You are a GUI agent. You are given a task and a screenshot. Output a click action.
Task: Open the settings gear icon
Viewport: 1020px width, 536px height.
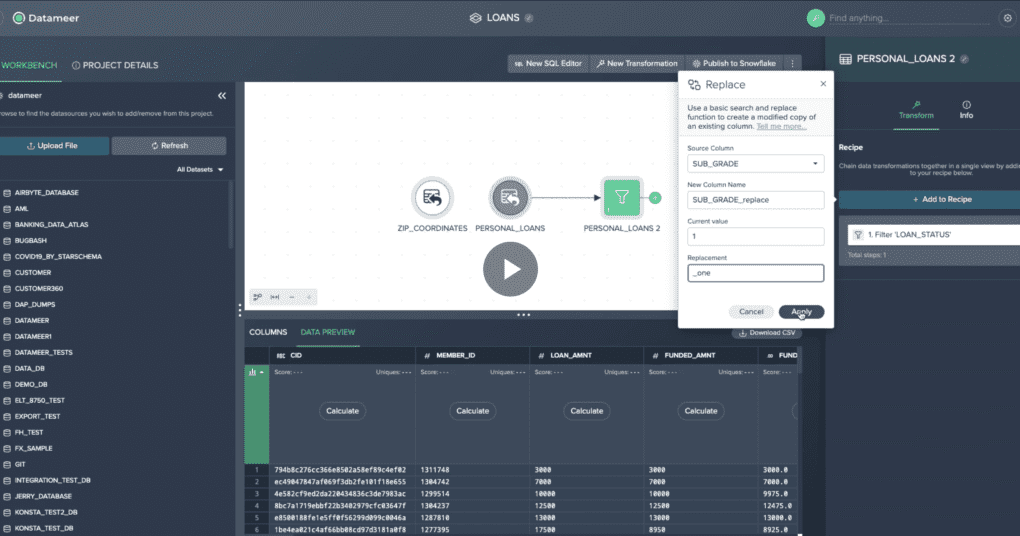(x=1008, y=18)
